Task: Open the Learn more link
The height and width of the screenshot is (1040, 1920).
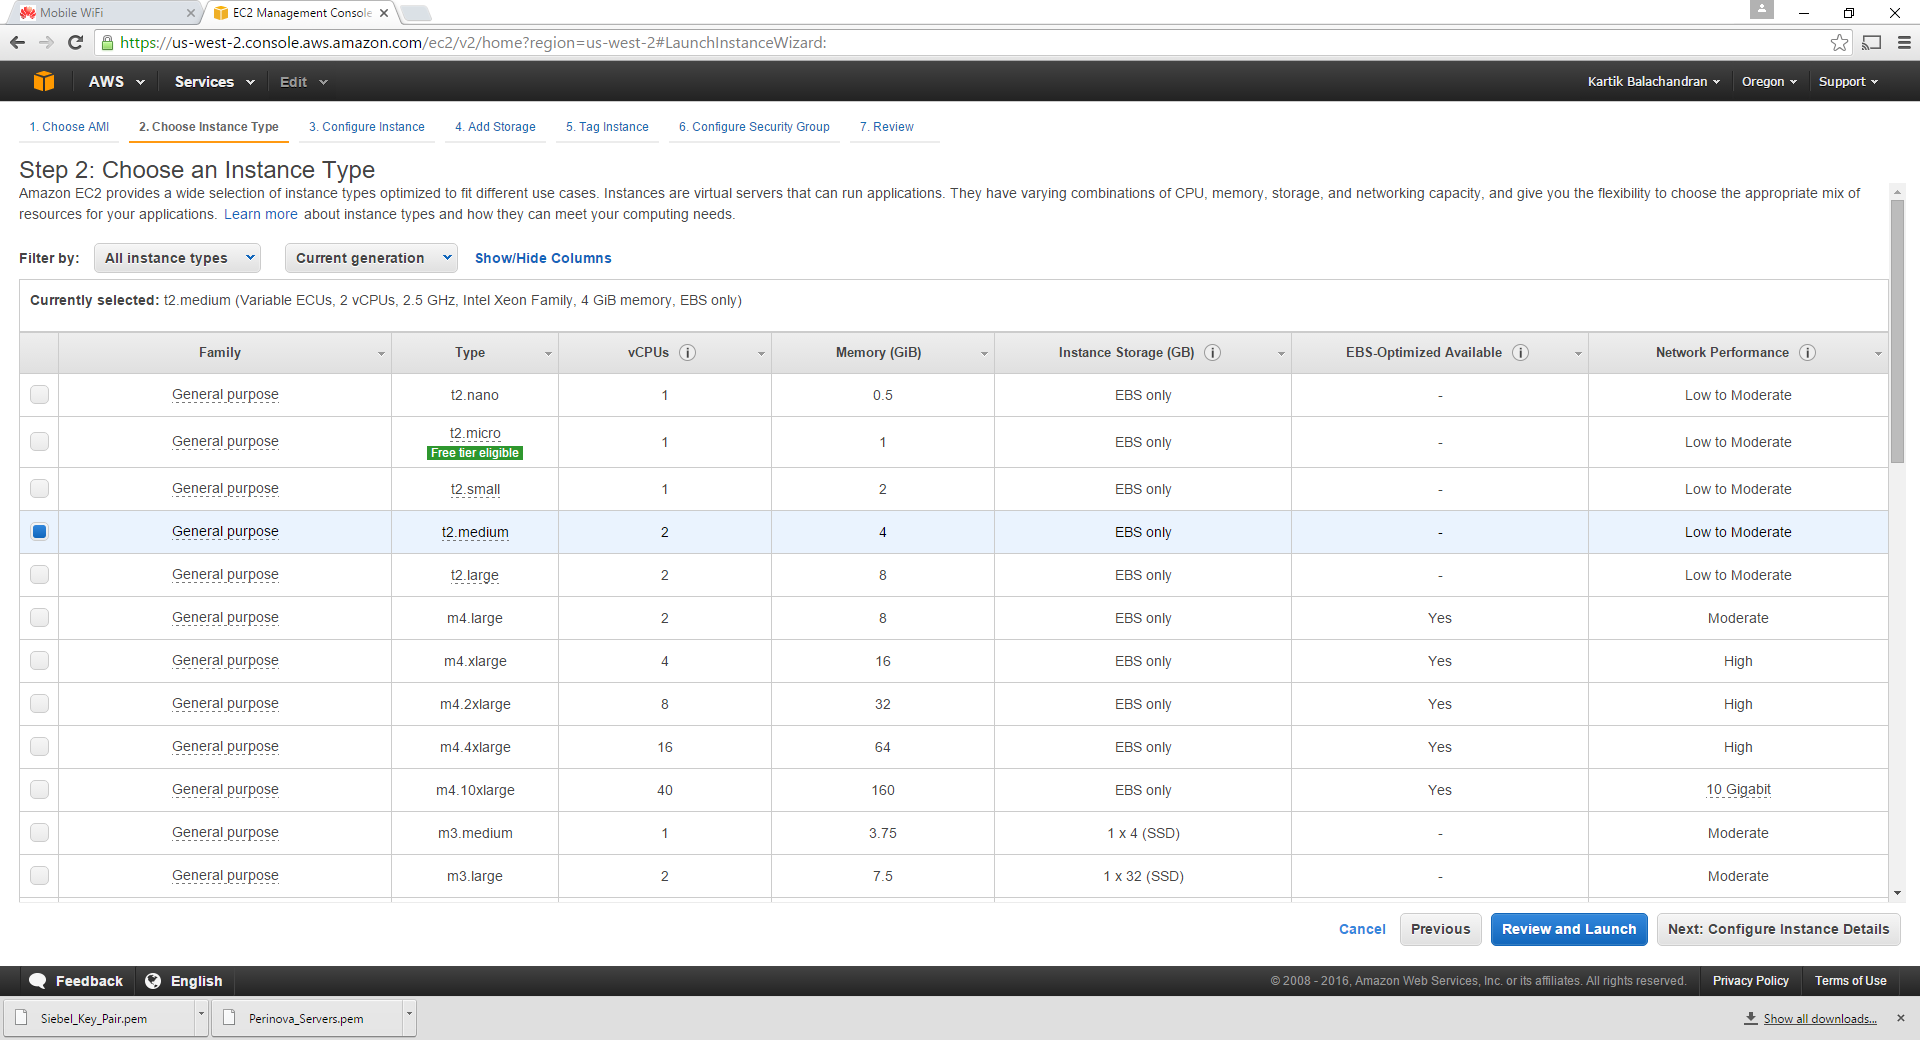Action: click(x=261, y=214)
